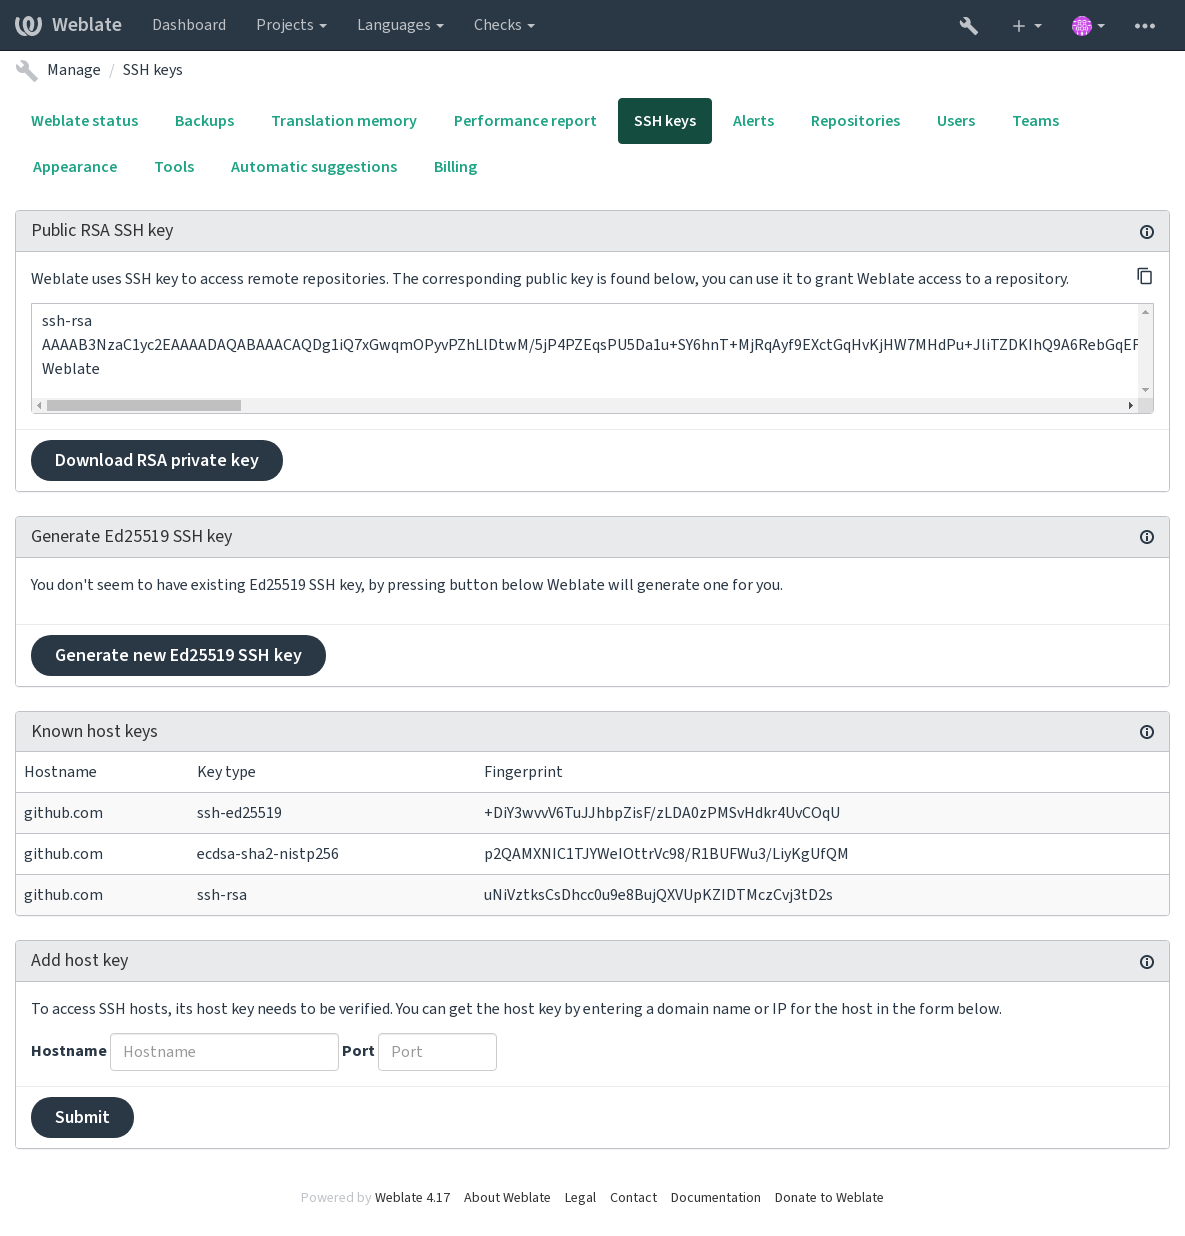Switch to Billing tab
Viewport: 1185px width, 1236px height.
point(455,167)
